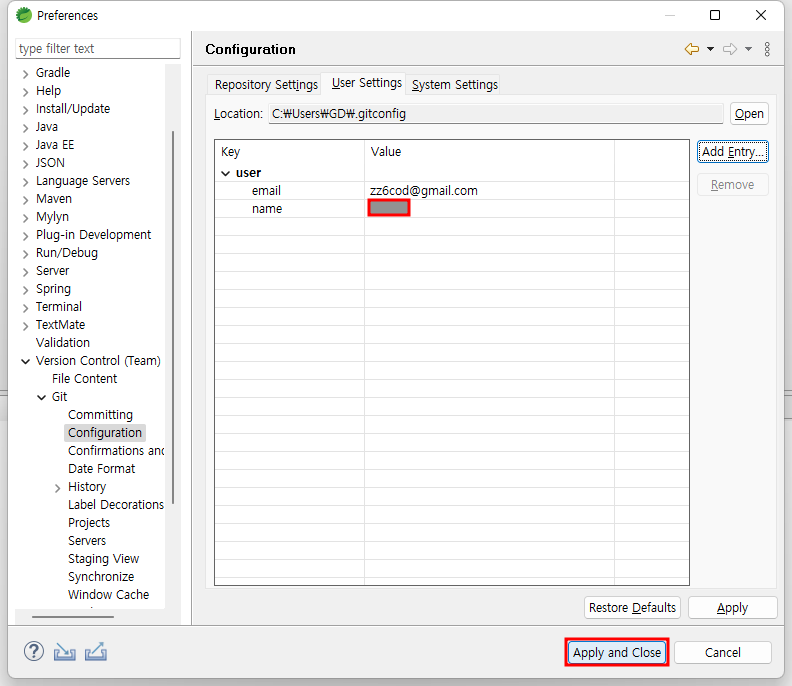Click Apply and Close button
Viewport: 792px width, 686px height.
pyautogui.click(x=617, y=652)
